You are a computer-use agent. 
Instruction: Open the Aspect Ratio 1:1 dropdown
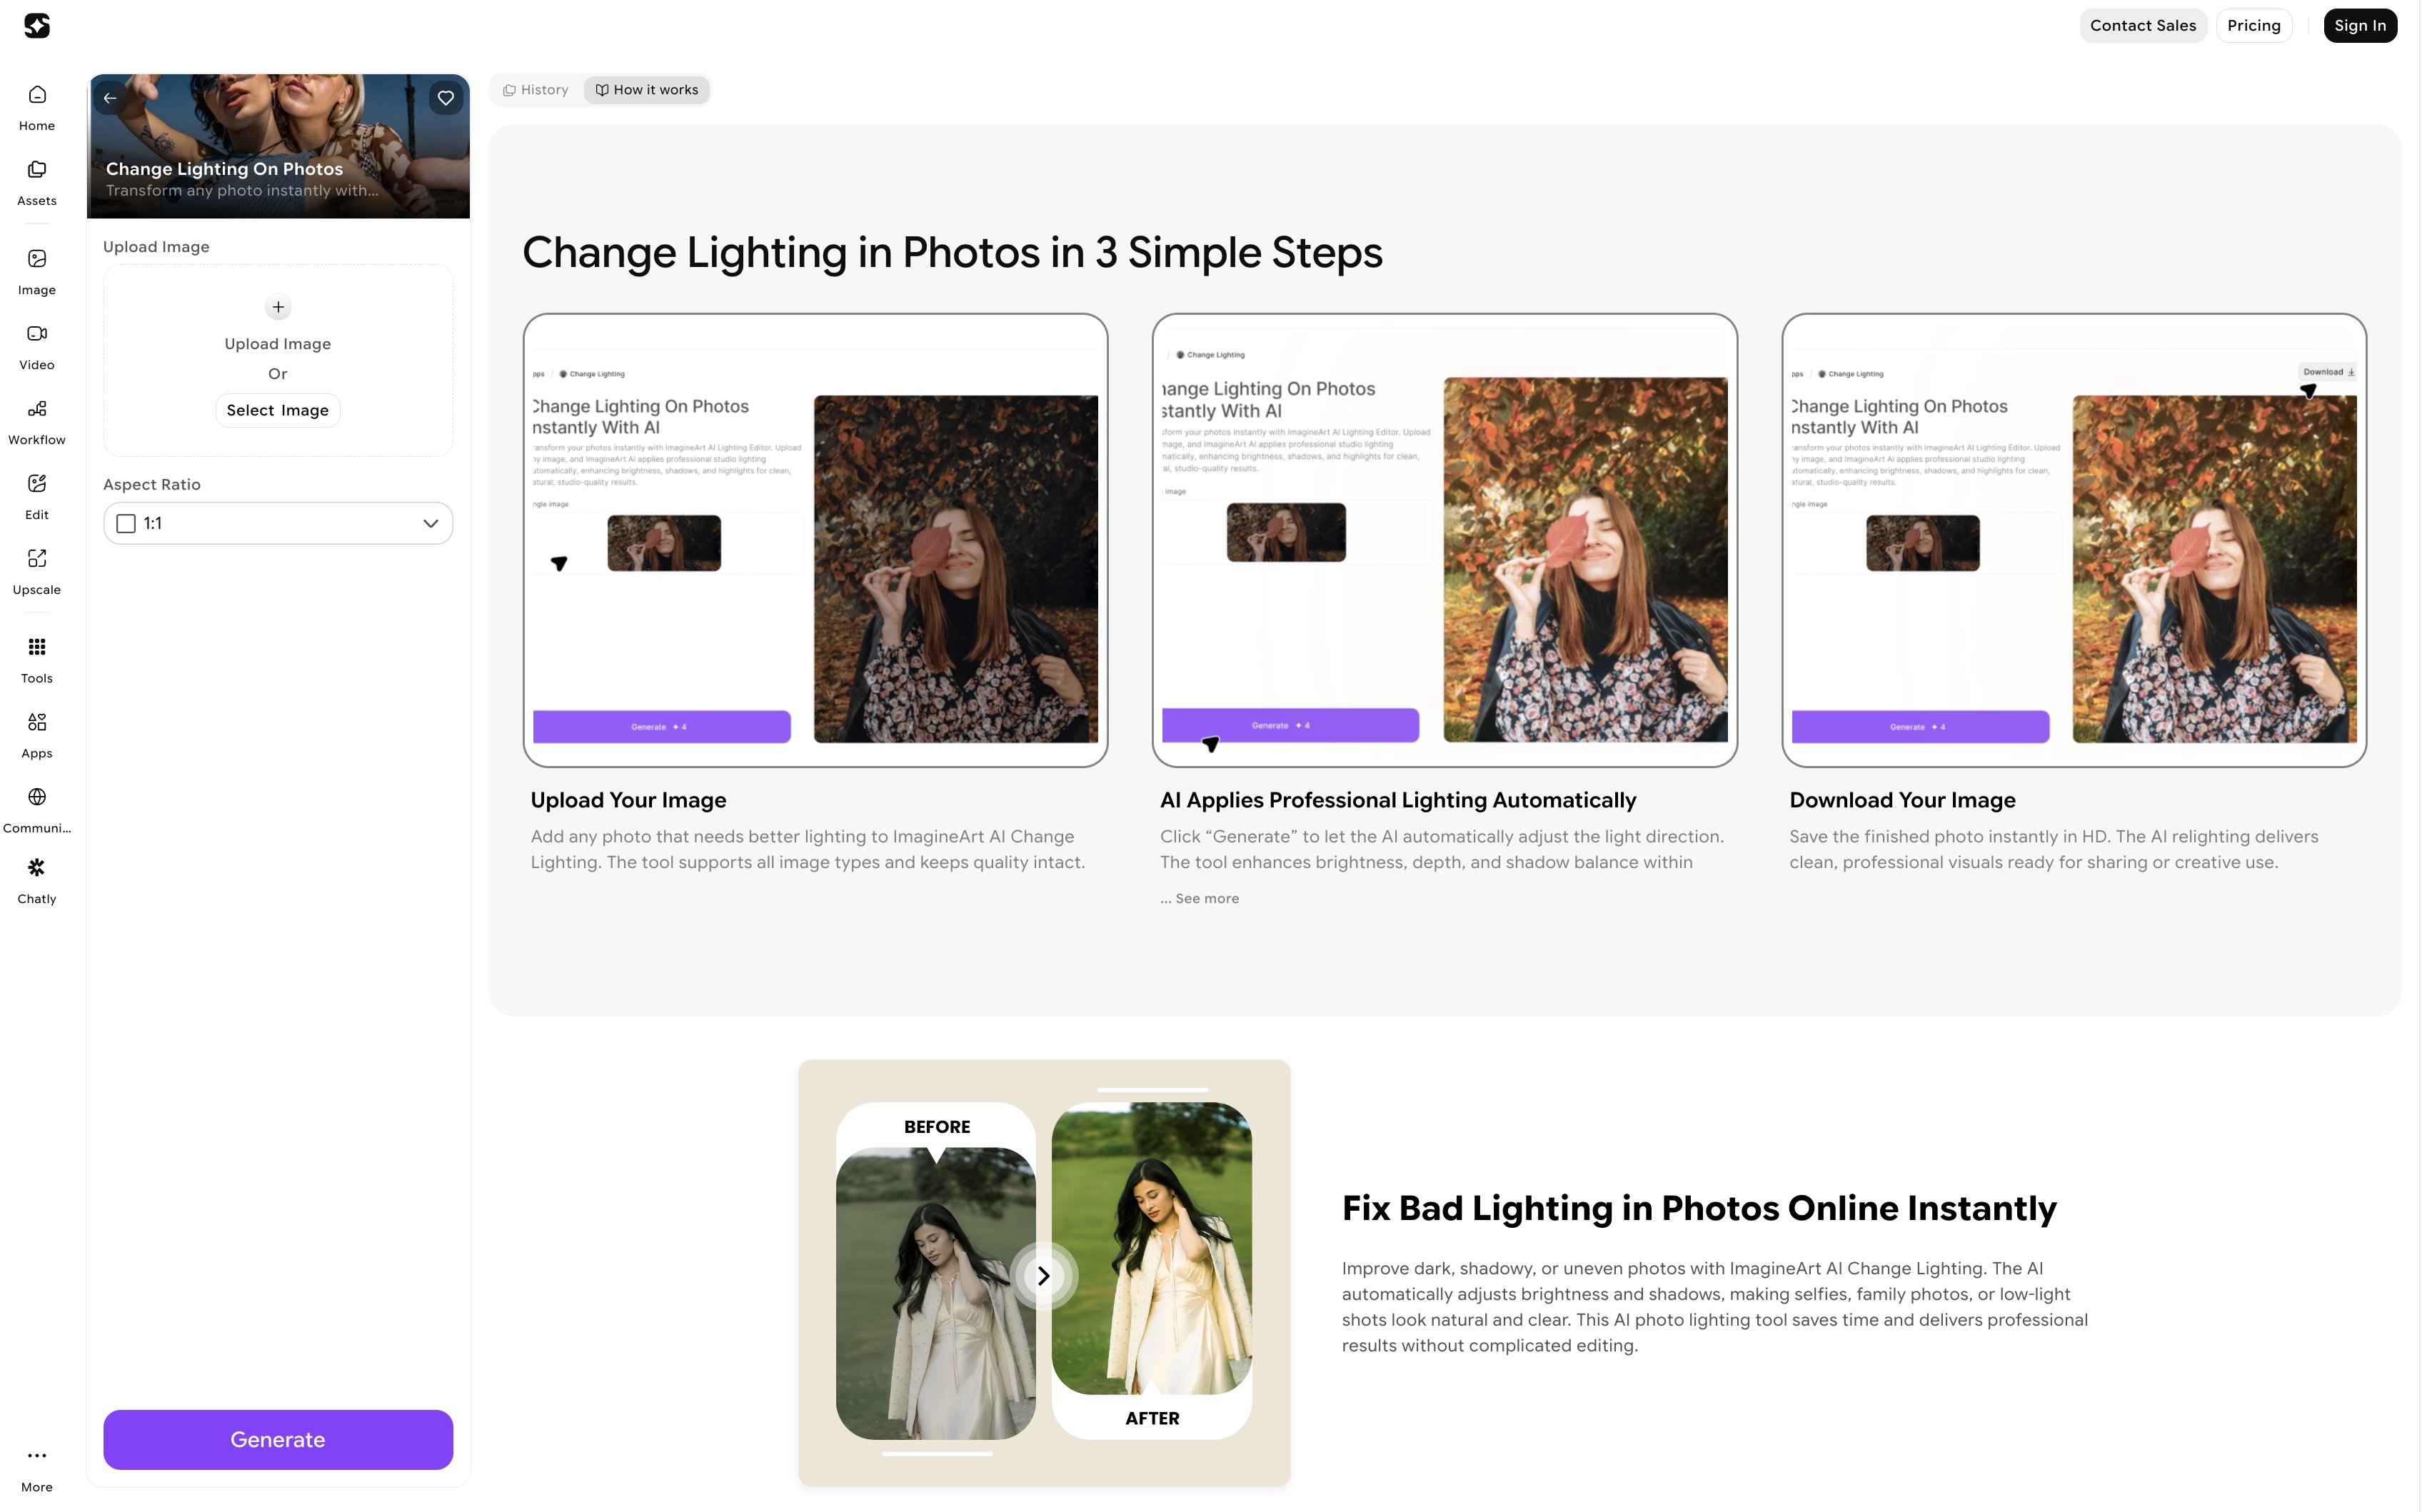[x=278, y=523]
